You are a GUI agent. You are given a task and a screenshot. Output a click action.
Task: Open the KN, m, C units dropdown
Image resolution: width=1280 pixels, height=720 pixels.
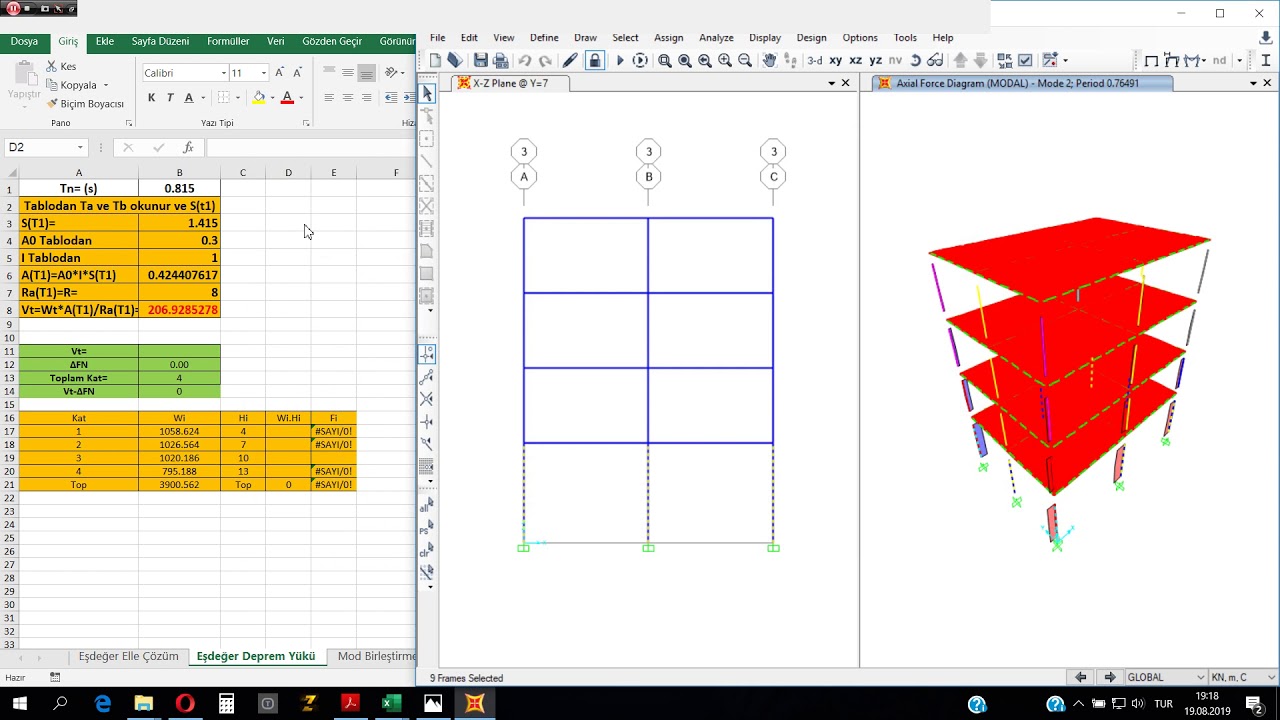1244,677
